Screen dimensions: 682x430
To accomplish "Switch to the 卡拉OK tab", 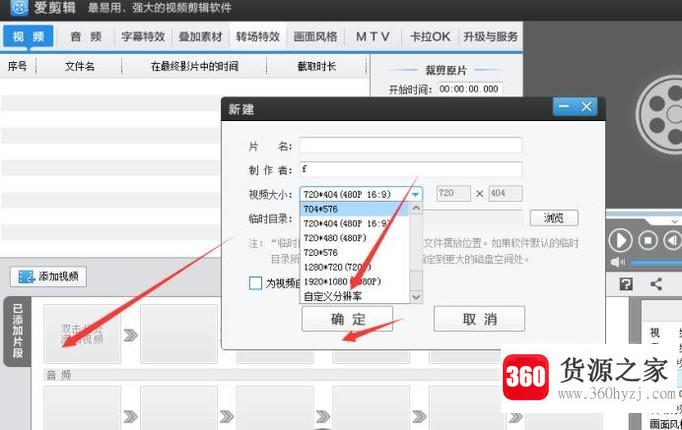I will point(430,37).
